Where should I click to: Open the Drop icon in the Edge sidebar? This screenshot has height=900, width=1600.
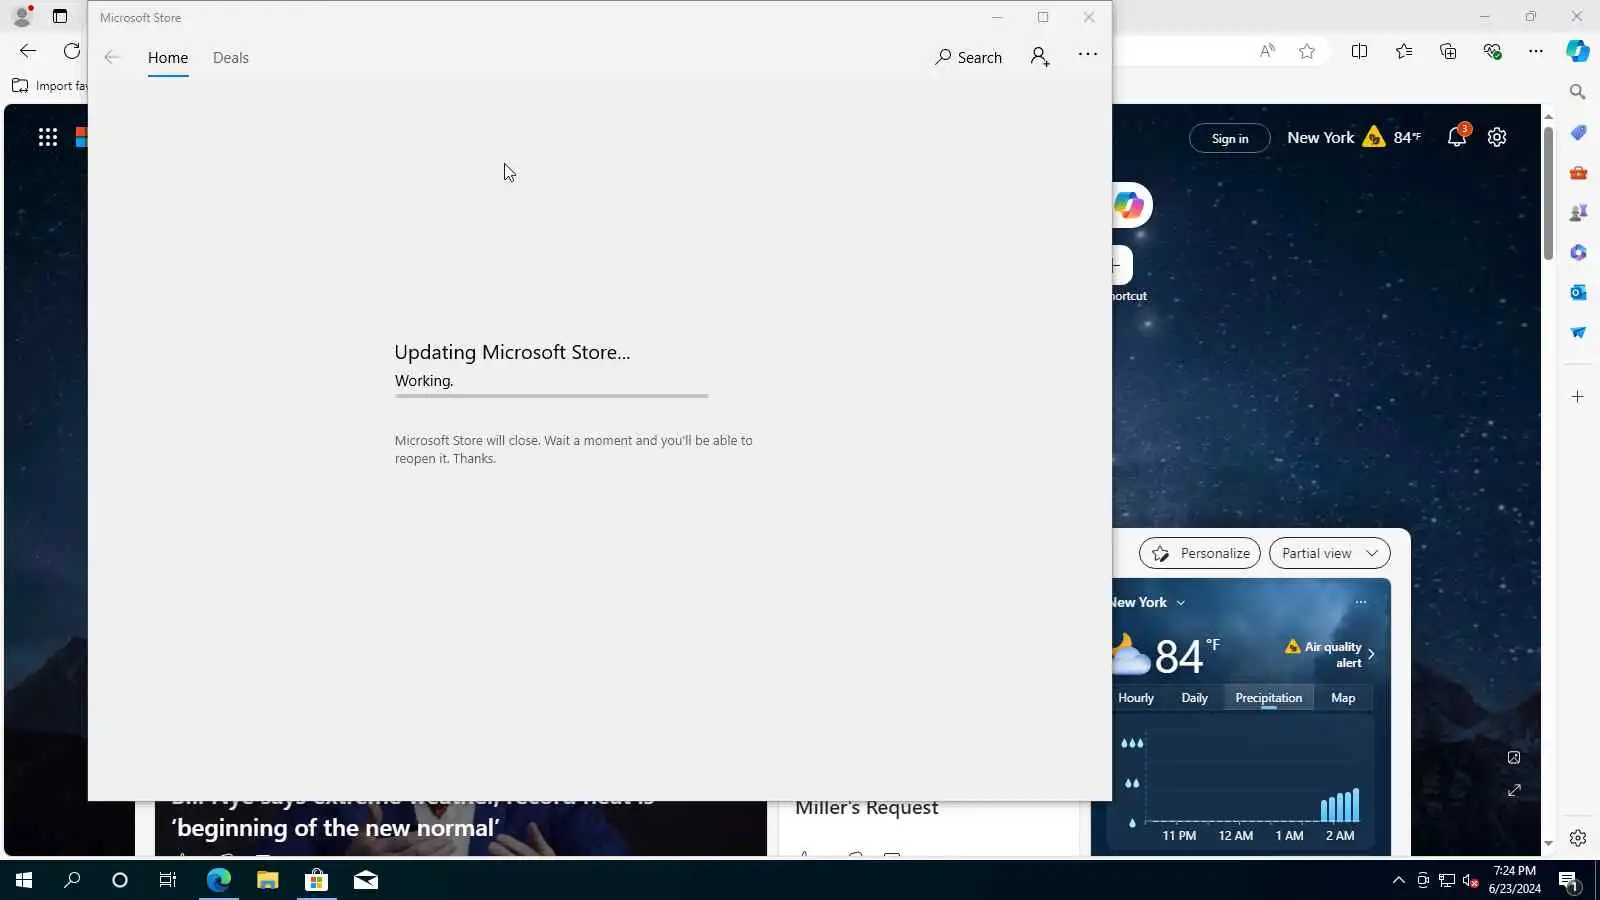1578,333
